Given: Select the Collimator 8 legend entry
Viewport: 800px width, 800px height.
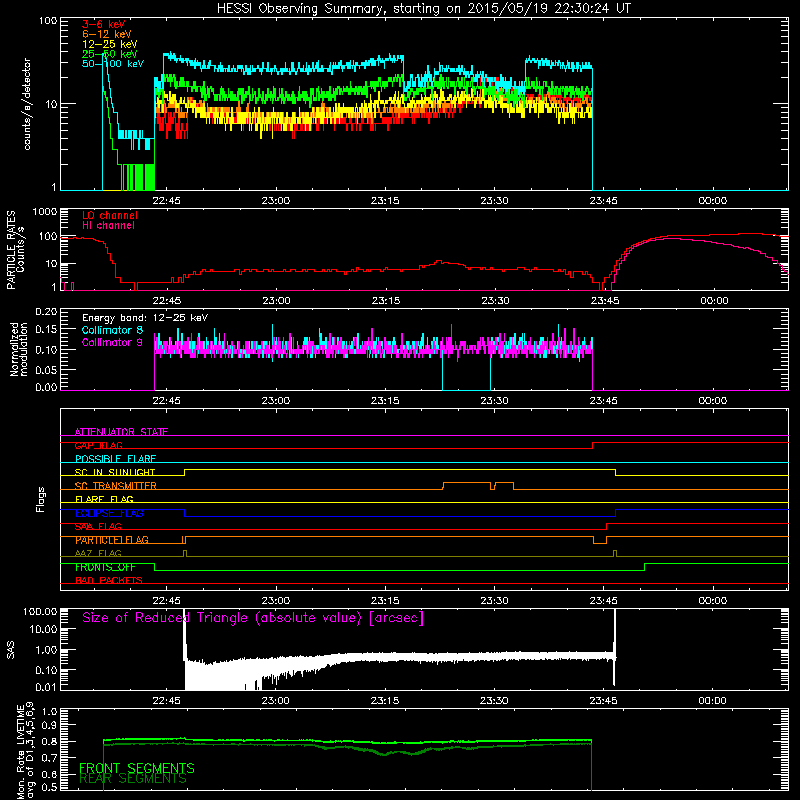Looking at the screenshot, I should pos(112,330).
